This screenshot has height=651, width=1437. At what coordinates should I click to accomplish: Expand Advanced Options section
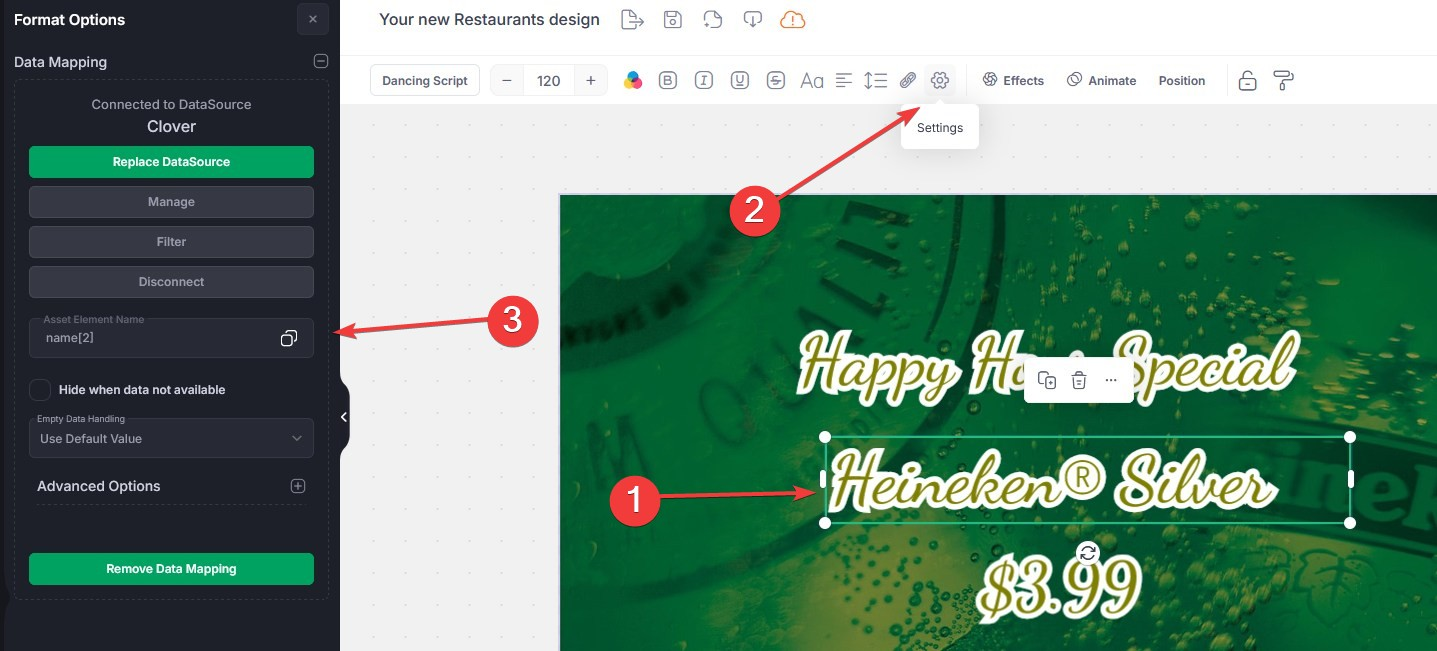coord(297,486)
